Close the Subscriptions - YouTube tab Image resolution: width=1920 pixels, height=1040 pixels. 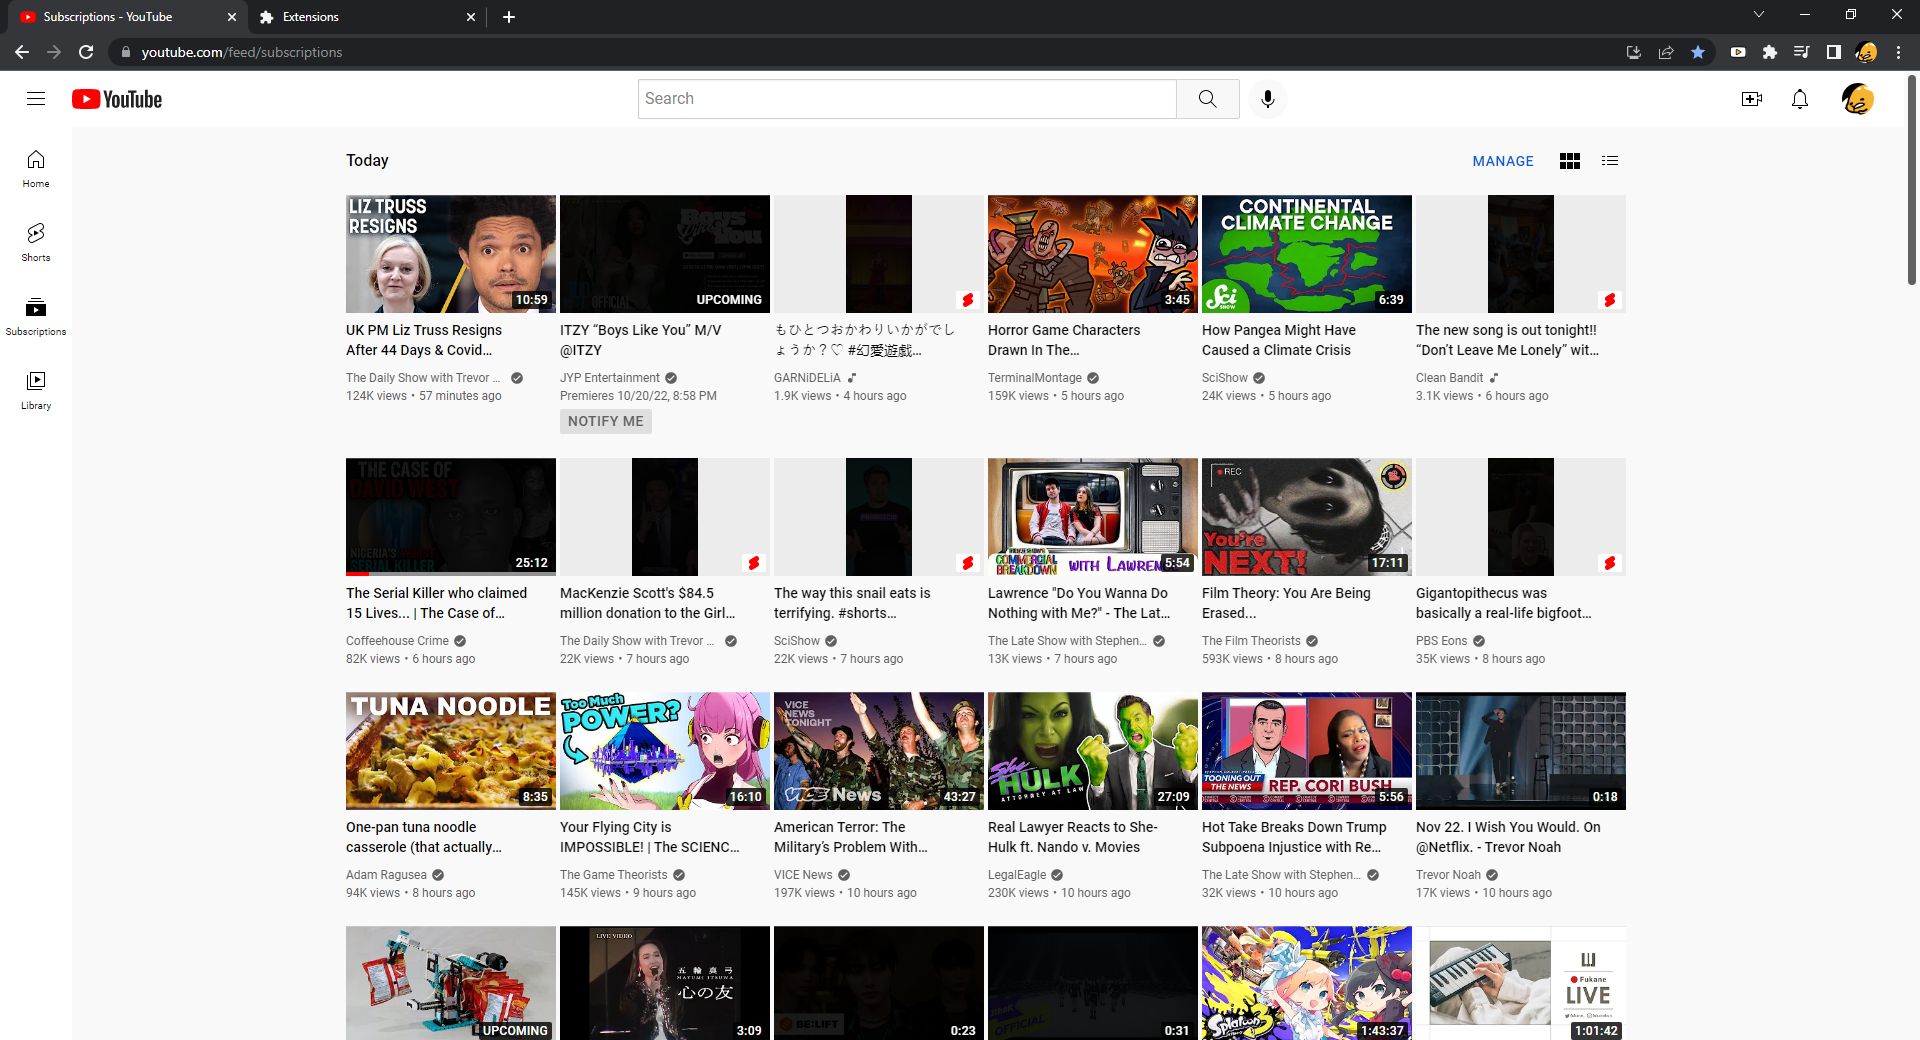click(x=232, y=17)
